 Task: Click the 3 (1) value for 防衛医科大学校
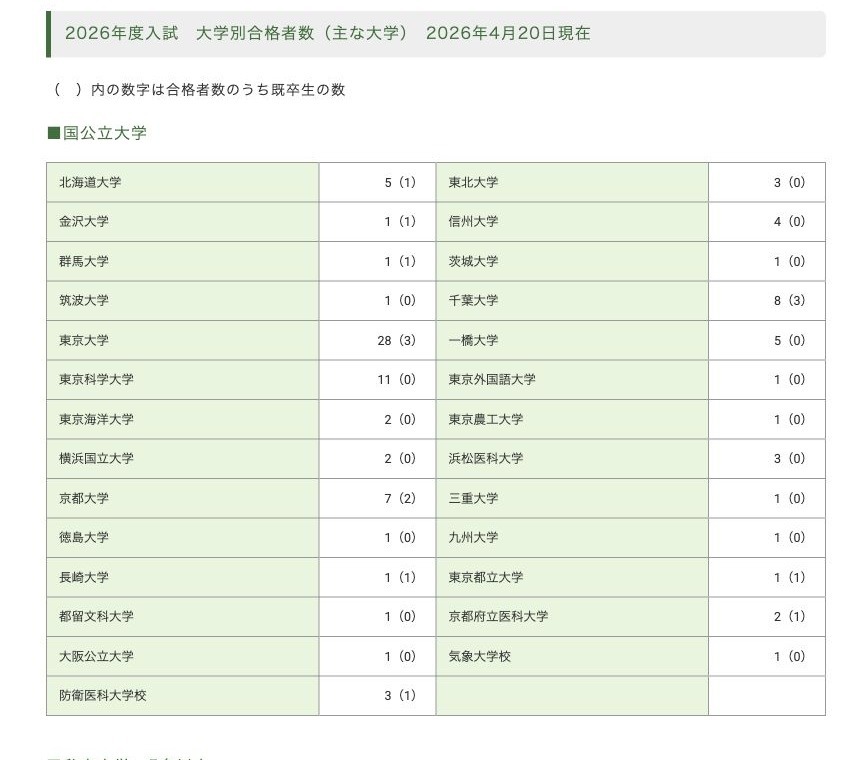pos(400,695)
